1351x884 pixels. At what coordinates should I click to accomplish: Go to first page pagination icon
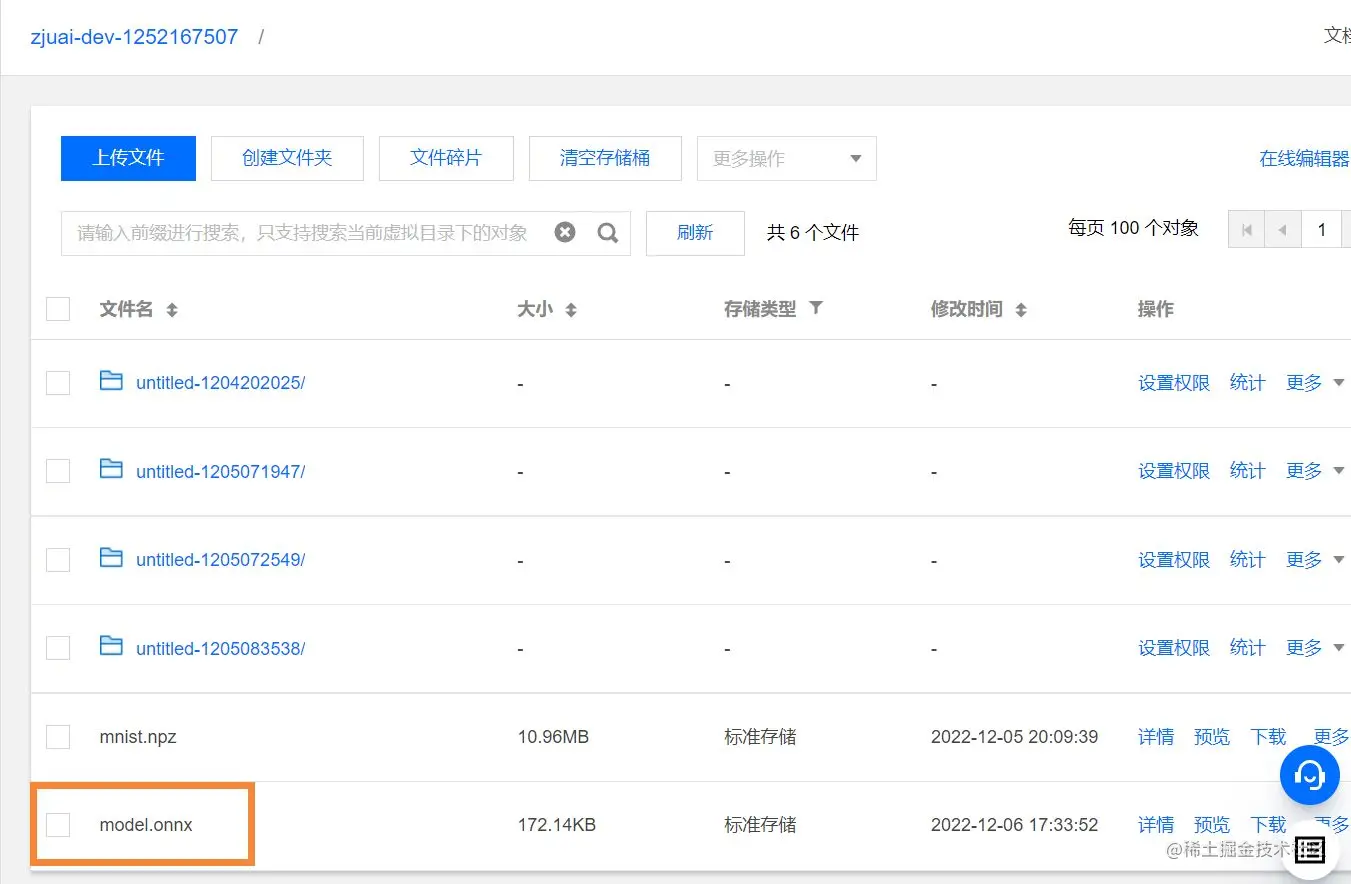(1247, 230)
